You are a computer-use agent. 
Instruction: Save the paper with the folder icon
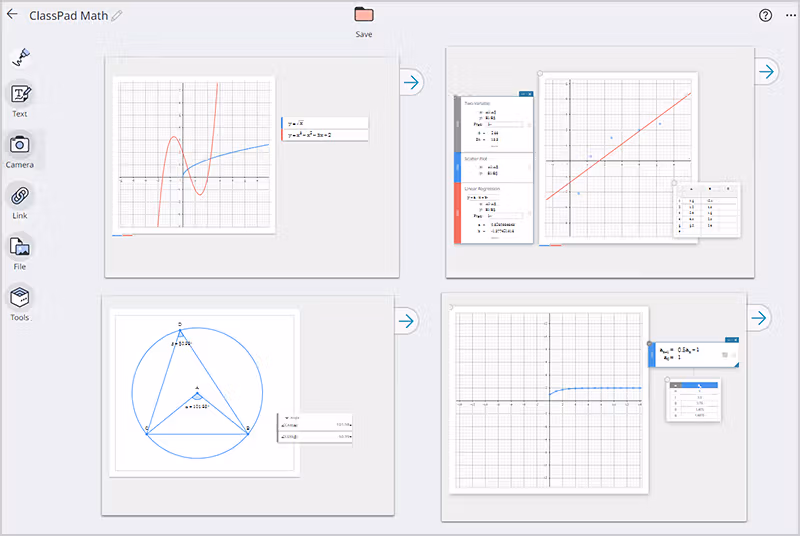coord(364,15)
